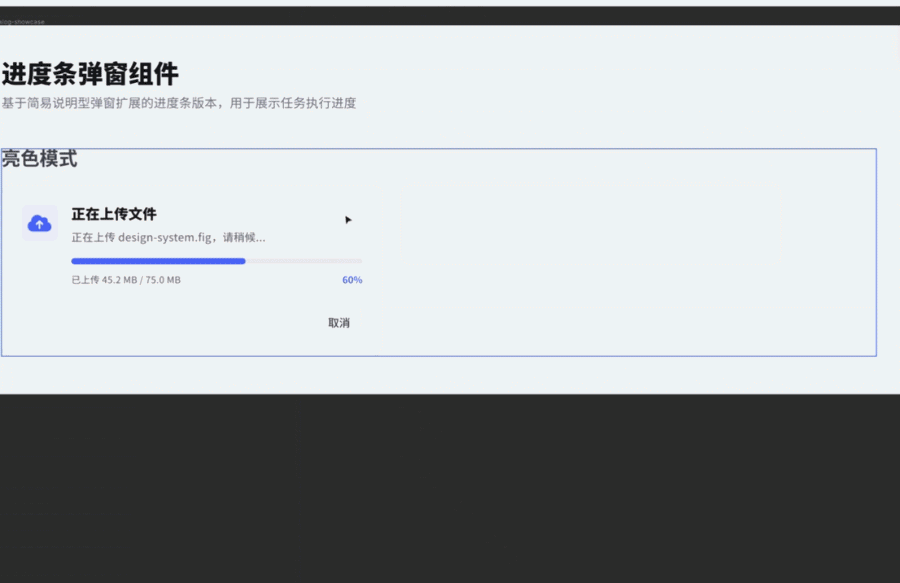900x583 pixels.
Task: Open the disclosure control beside the upload title
Action: pyautogui.click(x=349, y=219)
